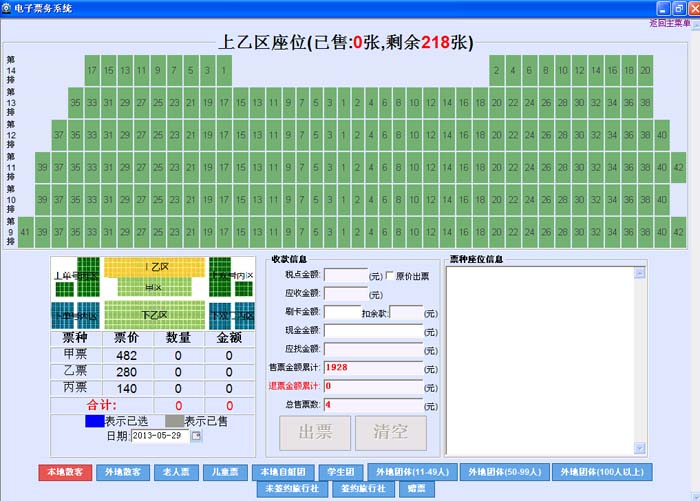Click 返回主菜单 link
Screen dimensions: 700x501
669,21
